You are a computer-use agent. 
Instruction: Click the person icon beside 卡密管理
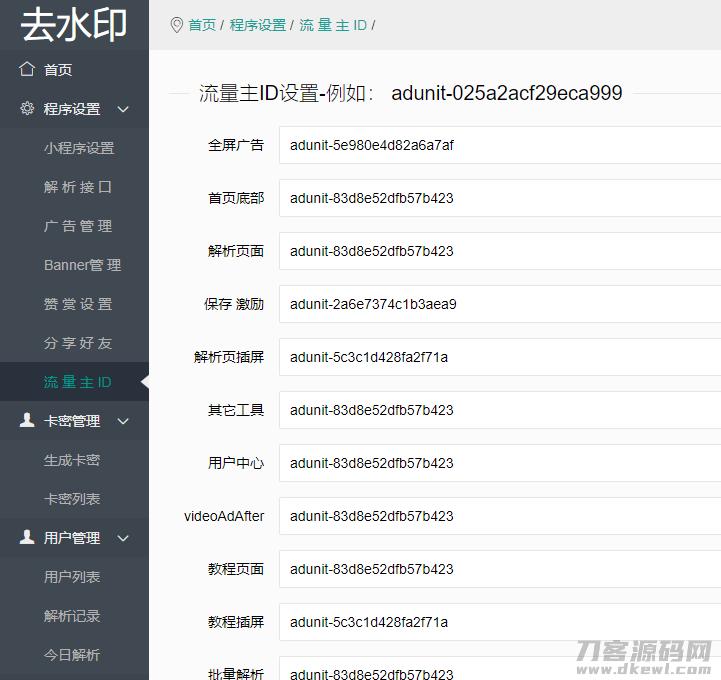click(27, 421)
